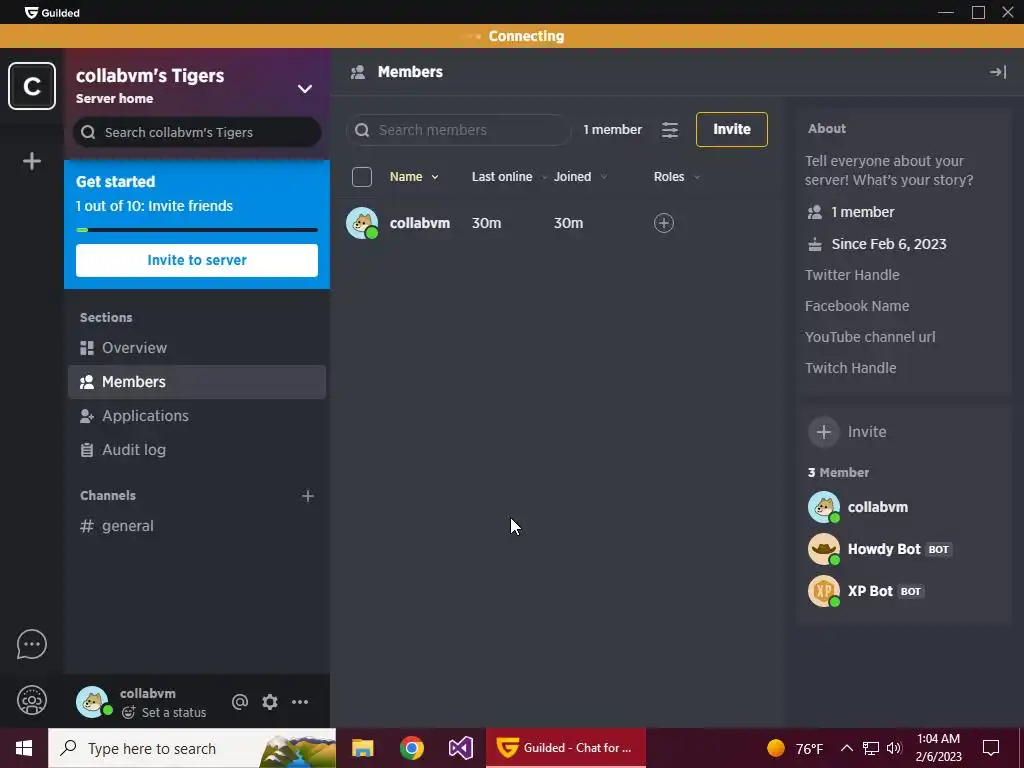Open XP Bot avatar
This screenshot has height=768, width=1024.
[x=824, y=591]
